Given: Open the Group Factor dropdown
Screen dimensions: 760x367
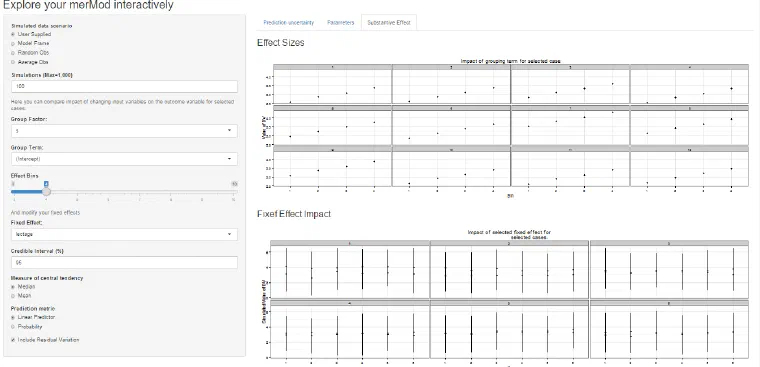Looking at the screenshot, I should pyautogui.click(x=124, y=131).
